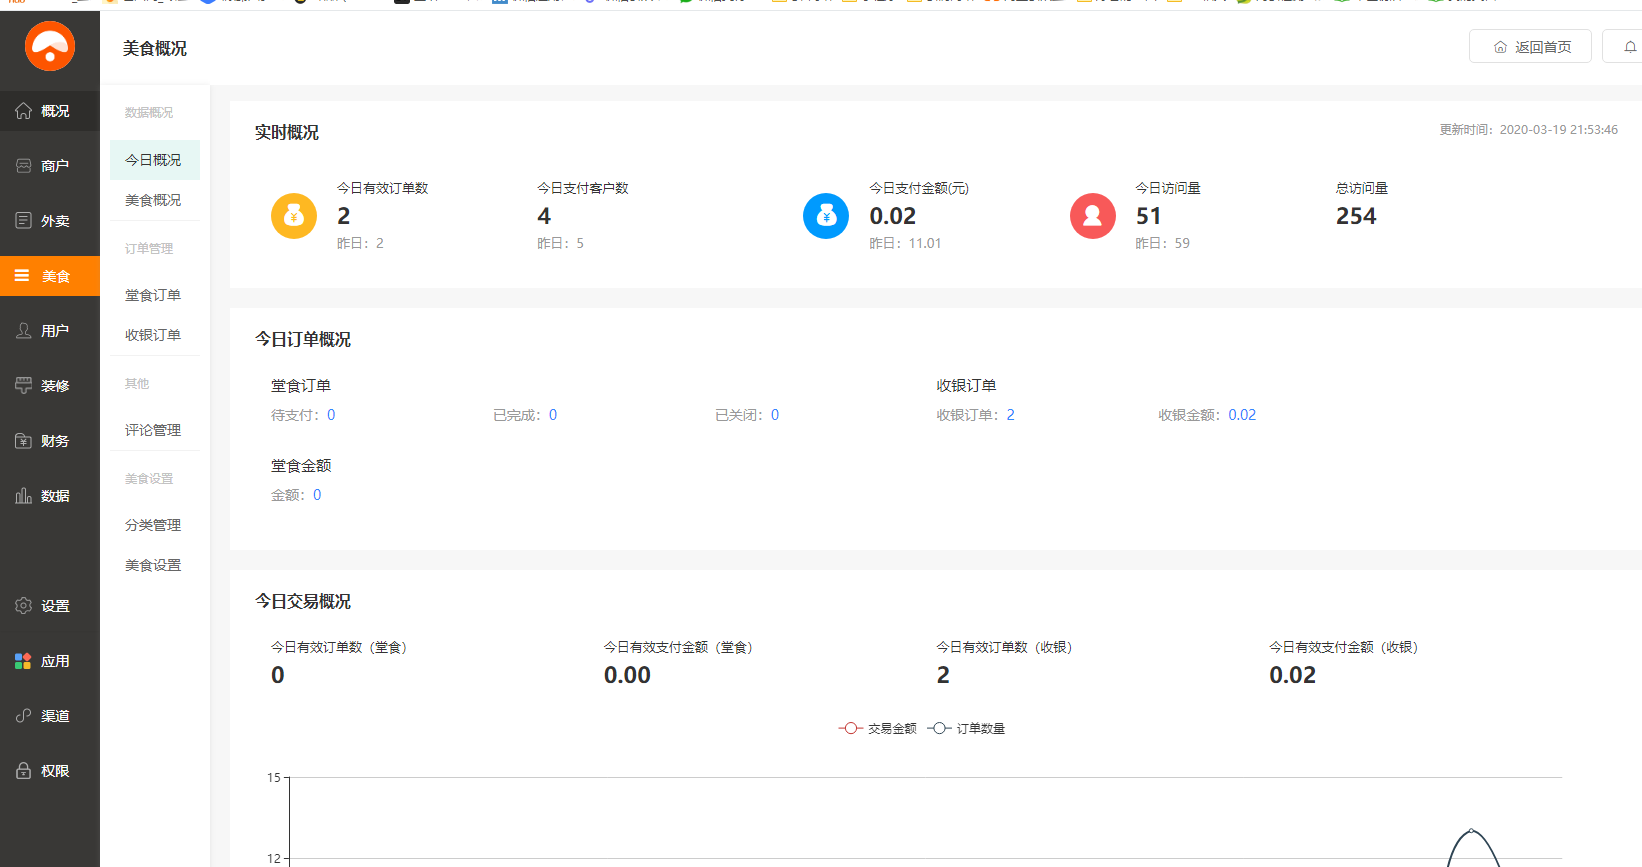The image size is (1642, 867).
Task: Click 美食概况 page title
Action: click(x=155, y=48)
